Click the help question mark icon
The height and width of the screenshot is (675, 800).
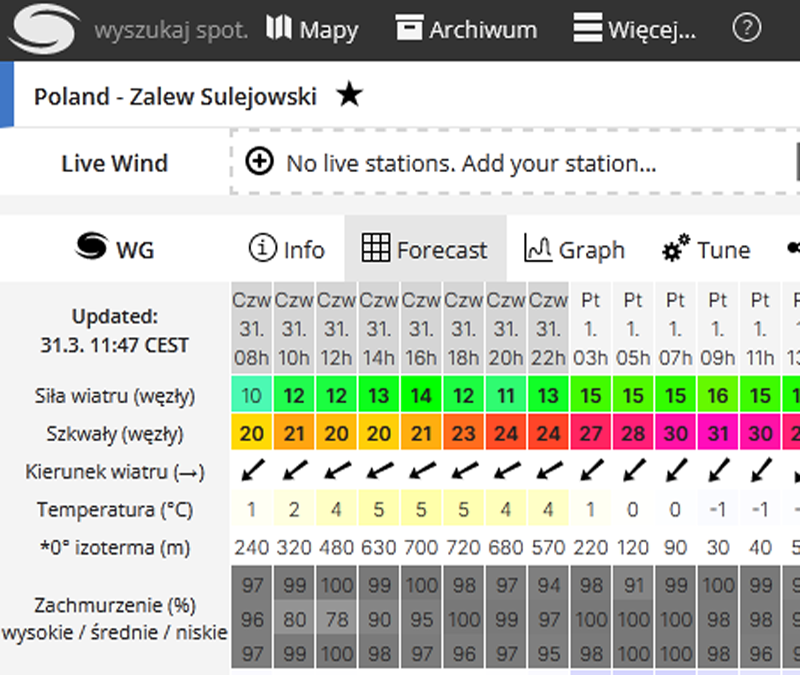point(746,28)
